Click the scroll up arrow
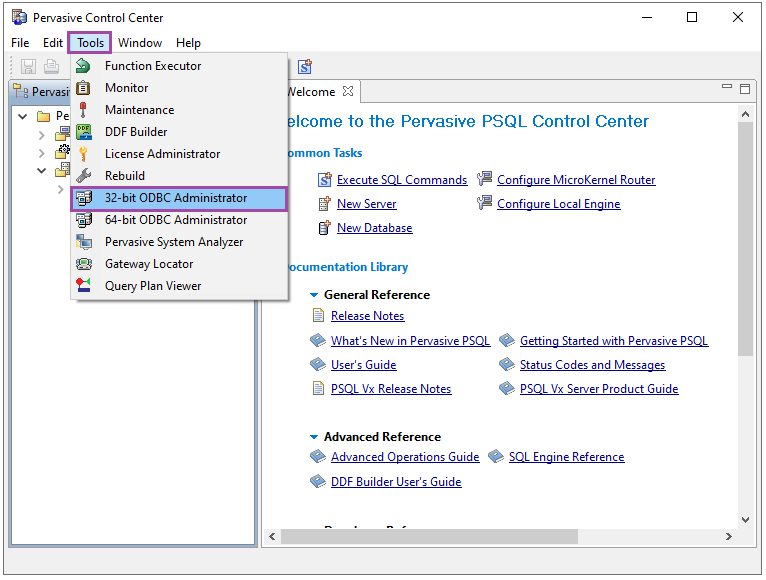The height and width of the screenshot is (580, 766). (745, 114)
